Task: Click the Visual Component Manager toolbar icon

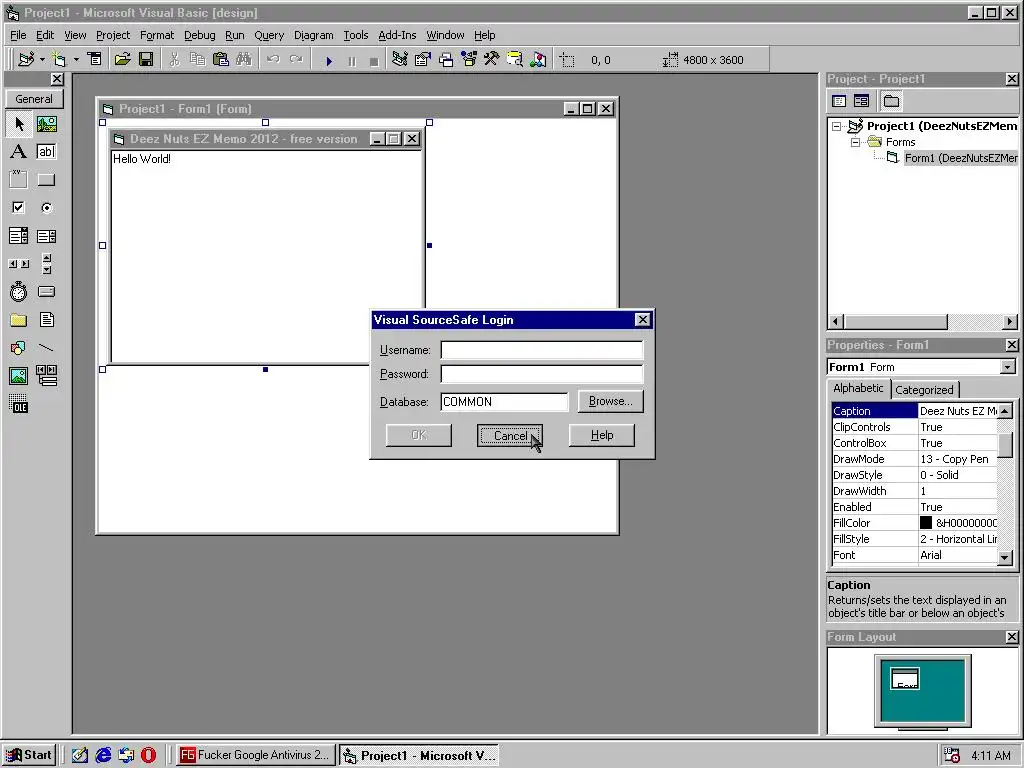Action: 538,59
